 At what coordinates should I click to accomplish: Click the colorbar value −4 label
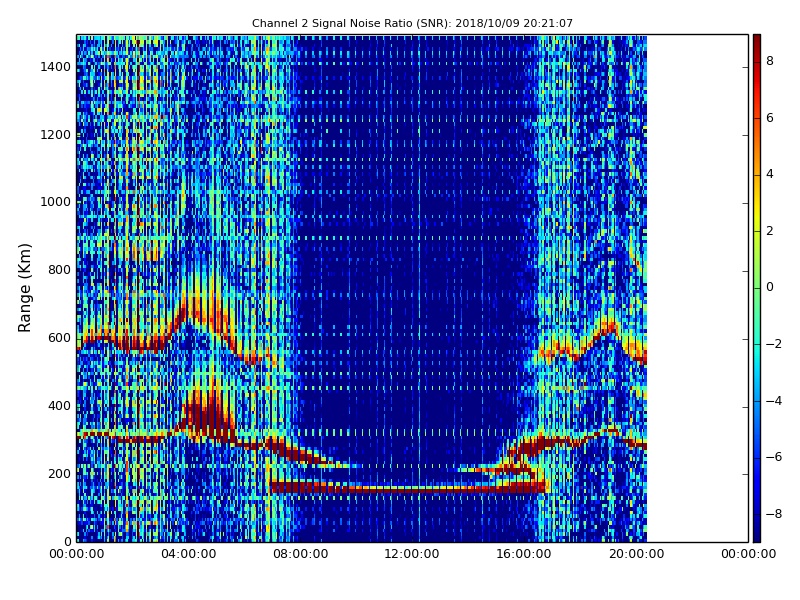pos(774,401)
